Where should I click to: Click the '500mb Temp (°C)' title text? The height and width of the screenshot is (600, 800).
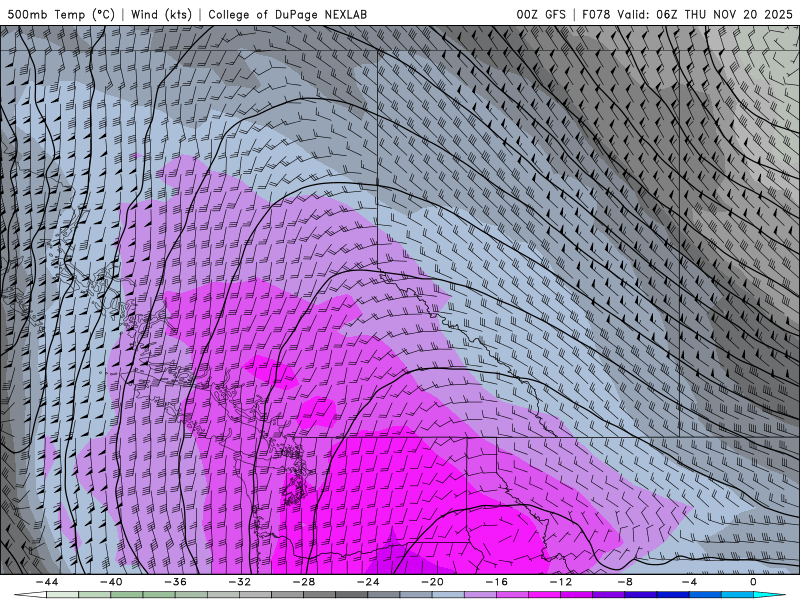click(x=61, y=14)
